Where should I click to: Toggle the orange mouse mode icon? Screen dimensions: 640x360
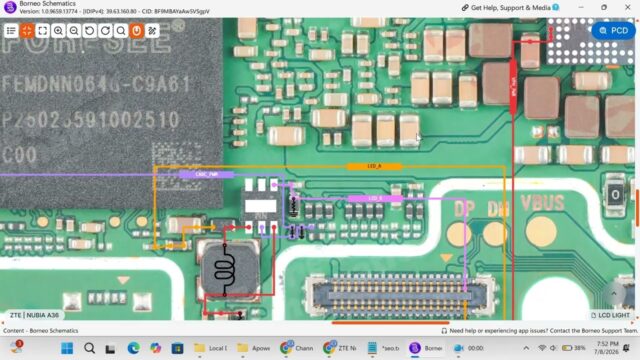coord(136,31)
